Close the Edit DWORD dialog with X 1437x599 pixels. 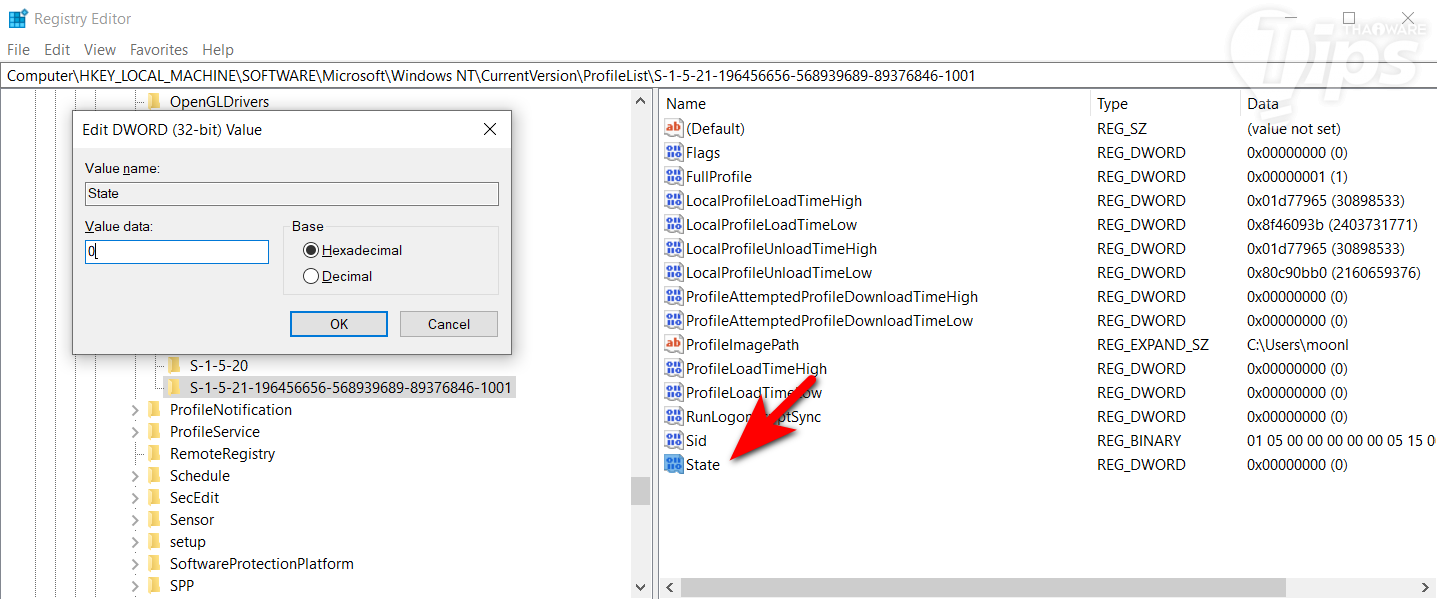pos(490,129)
